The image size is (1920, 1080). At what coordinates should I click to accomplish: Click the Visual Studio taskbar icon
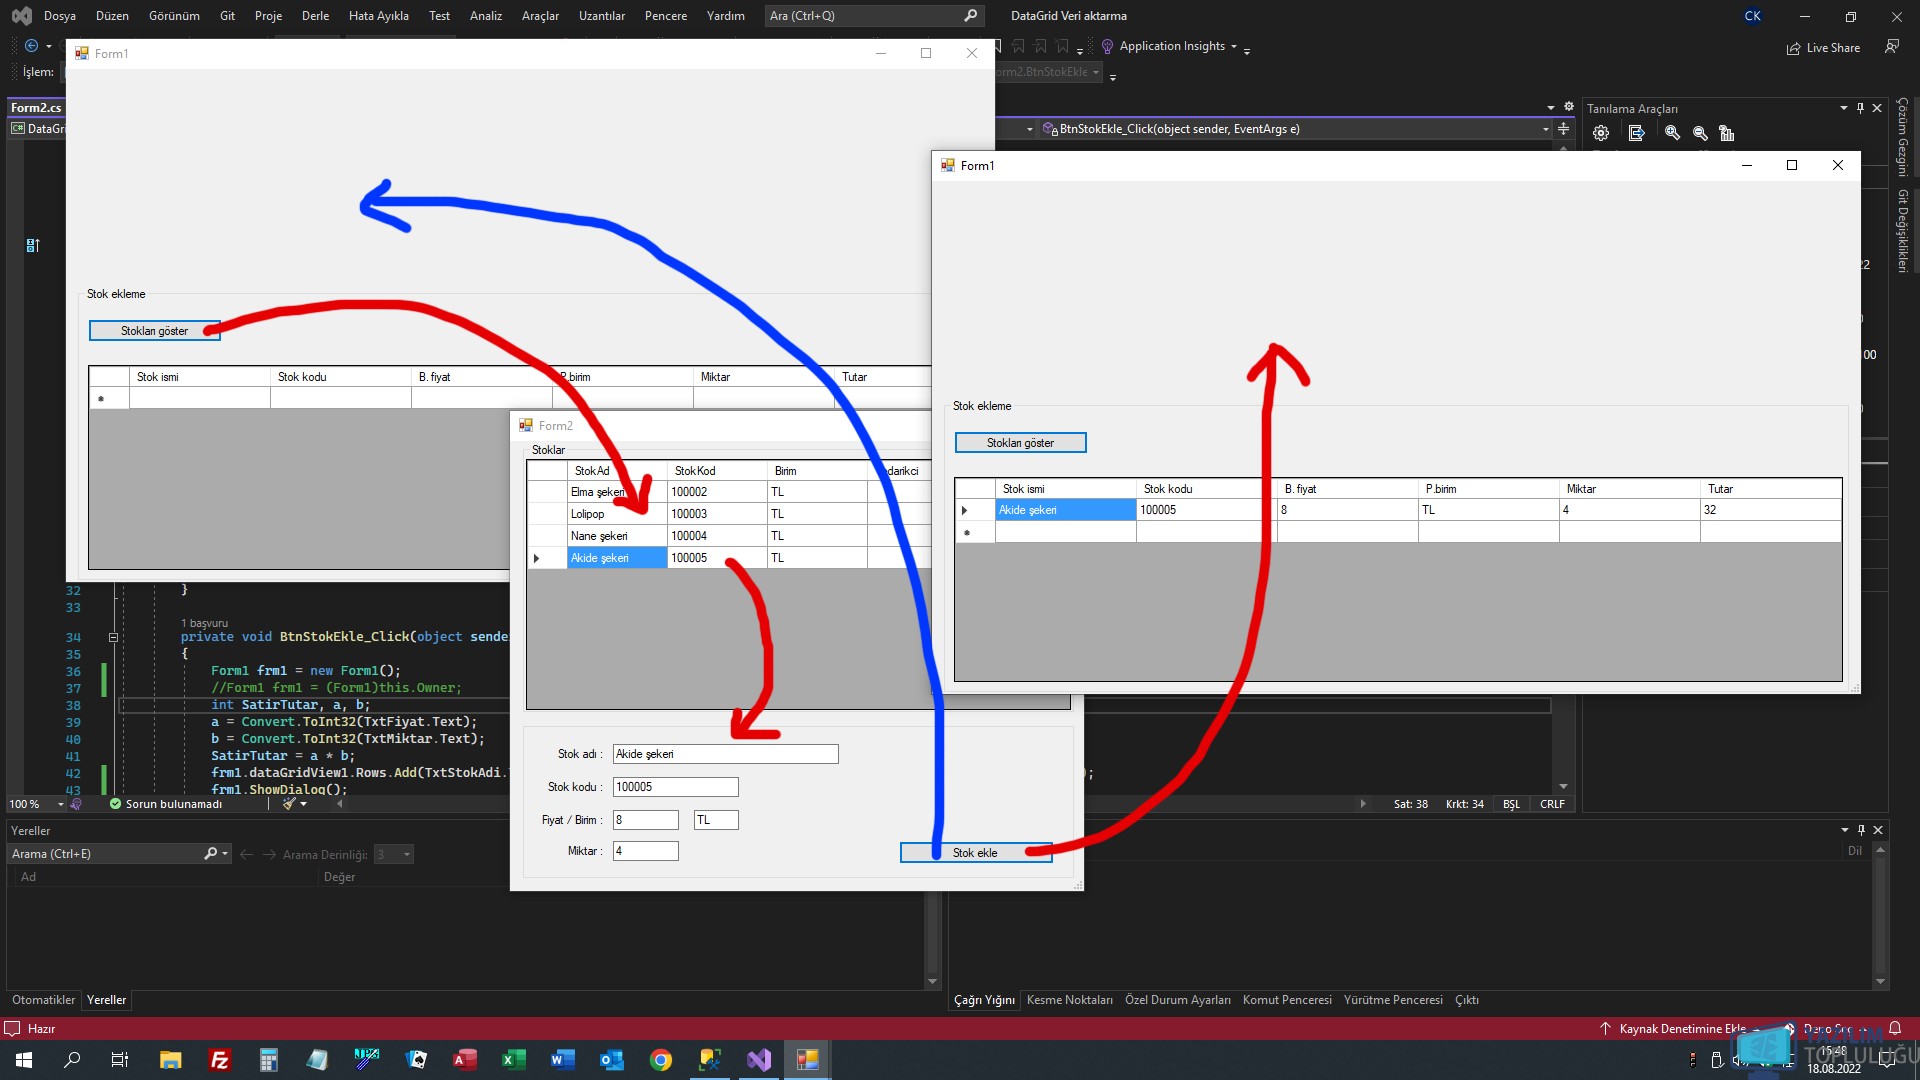759,1060
